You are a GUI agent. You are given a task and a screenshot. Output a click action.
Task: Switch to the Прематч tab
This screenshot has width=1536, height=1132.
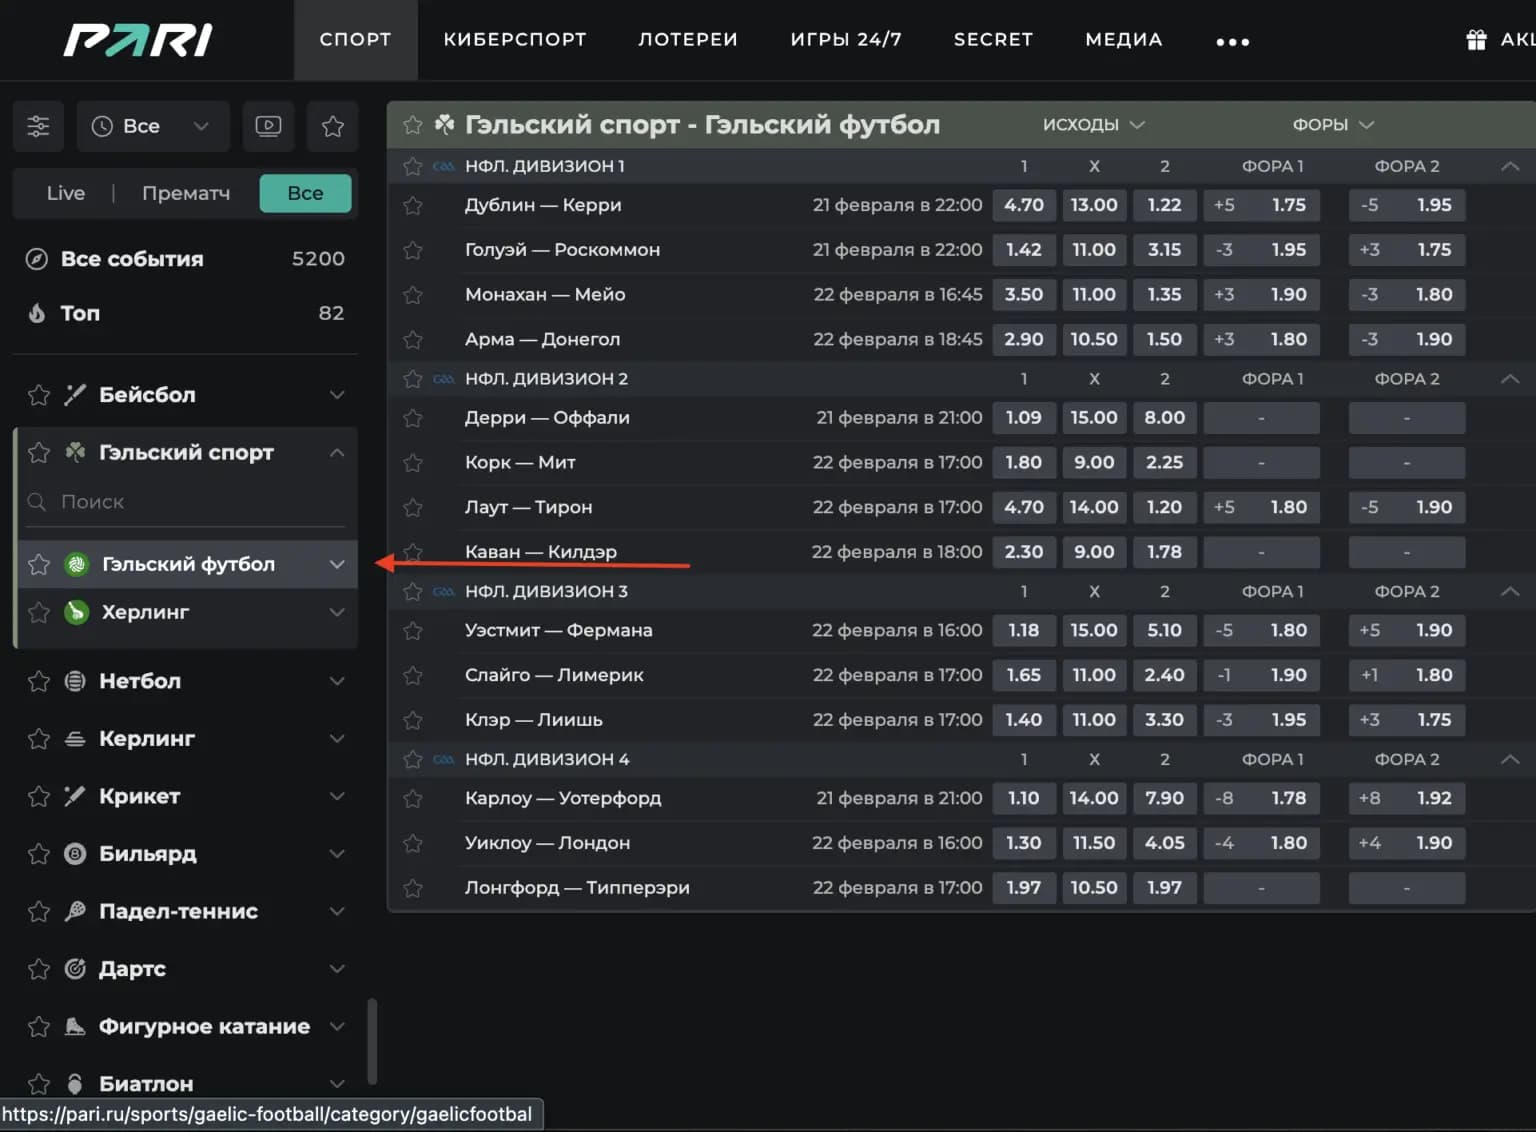pos(186,193)
